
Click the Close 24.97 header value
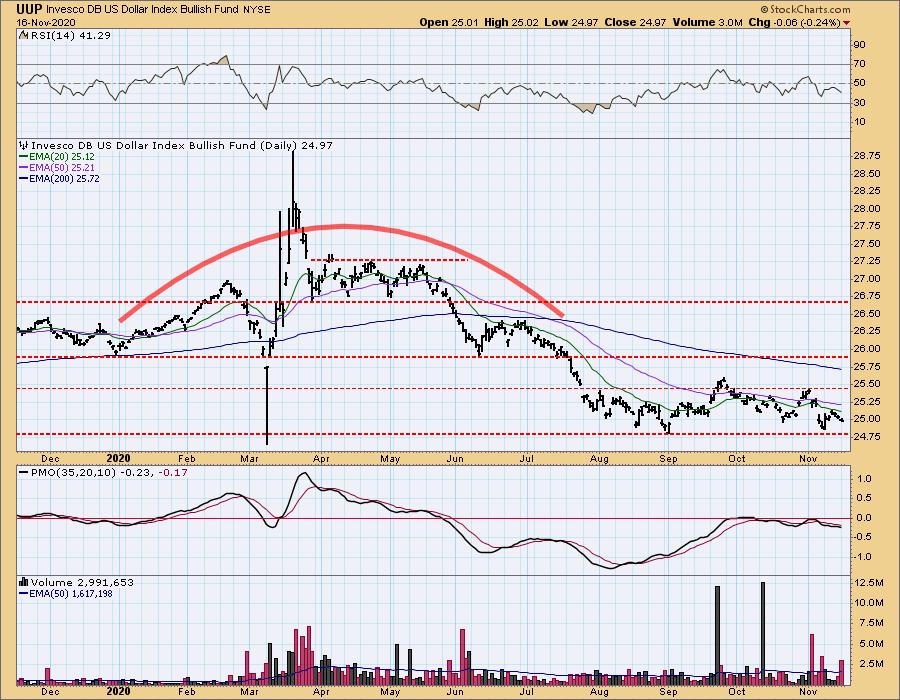[635, 22]
